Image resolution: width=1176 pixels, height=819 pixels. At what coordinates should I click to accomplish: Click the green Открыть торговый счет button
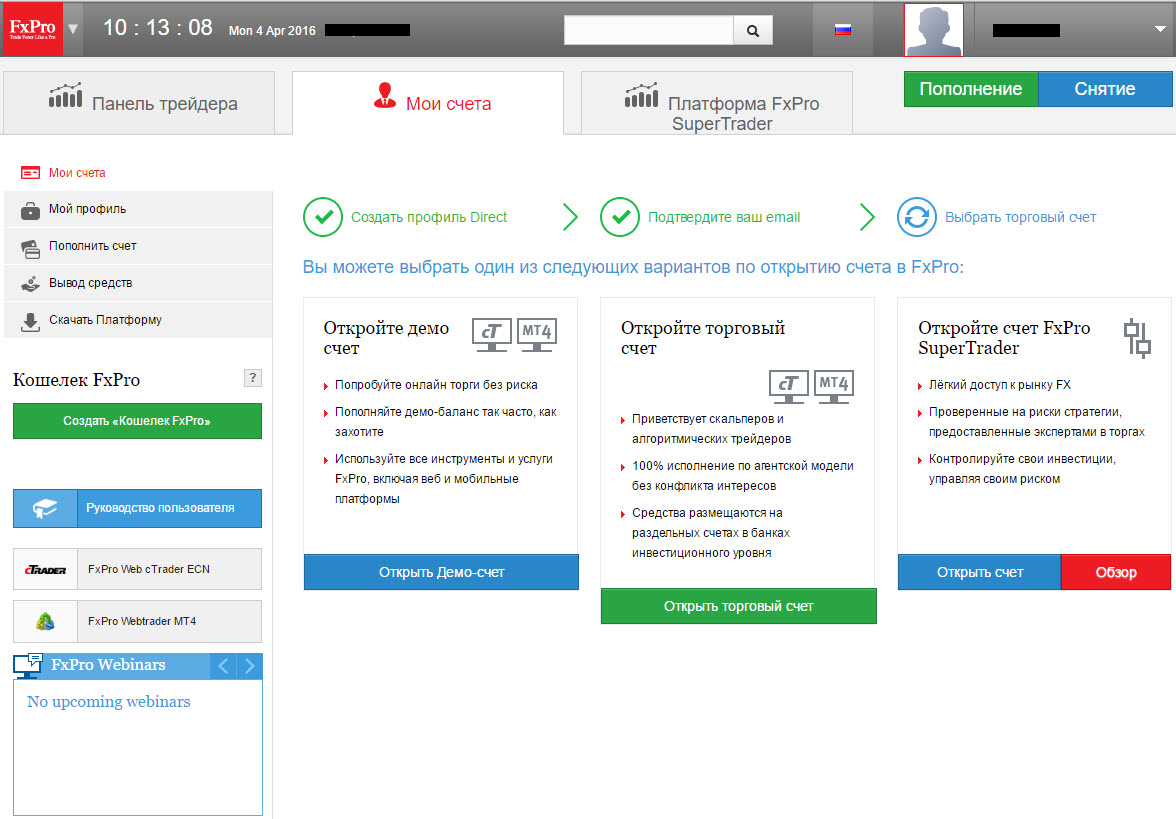[x=739, y=606]
